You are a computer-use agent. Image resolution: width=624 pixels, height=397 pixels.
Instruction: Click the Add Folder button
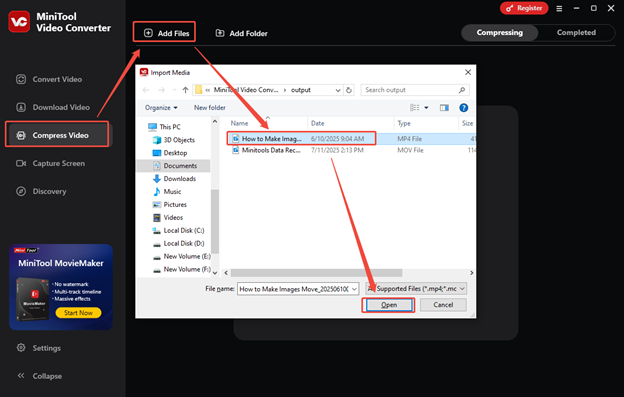[x=241, y=33]
